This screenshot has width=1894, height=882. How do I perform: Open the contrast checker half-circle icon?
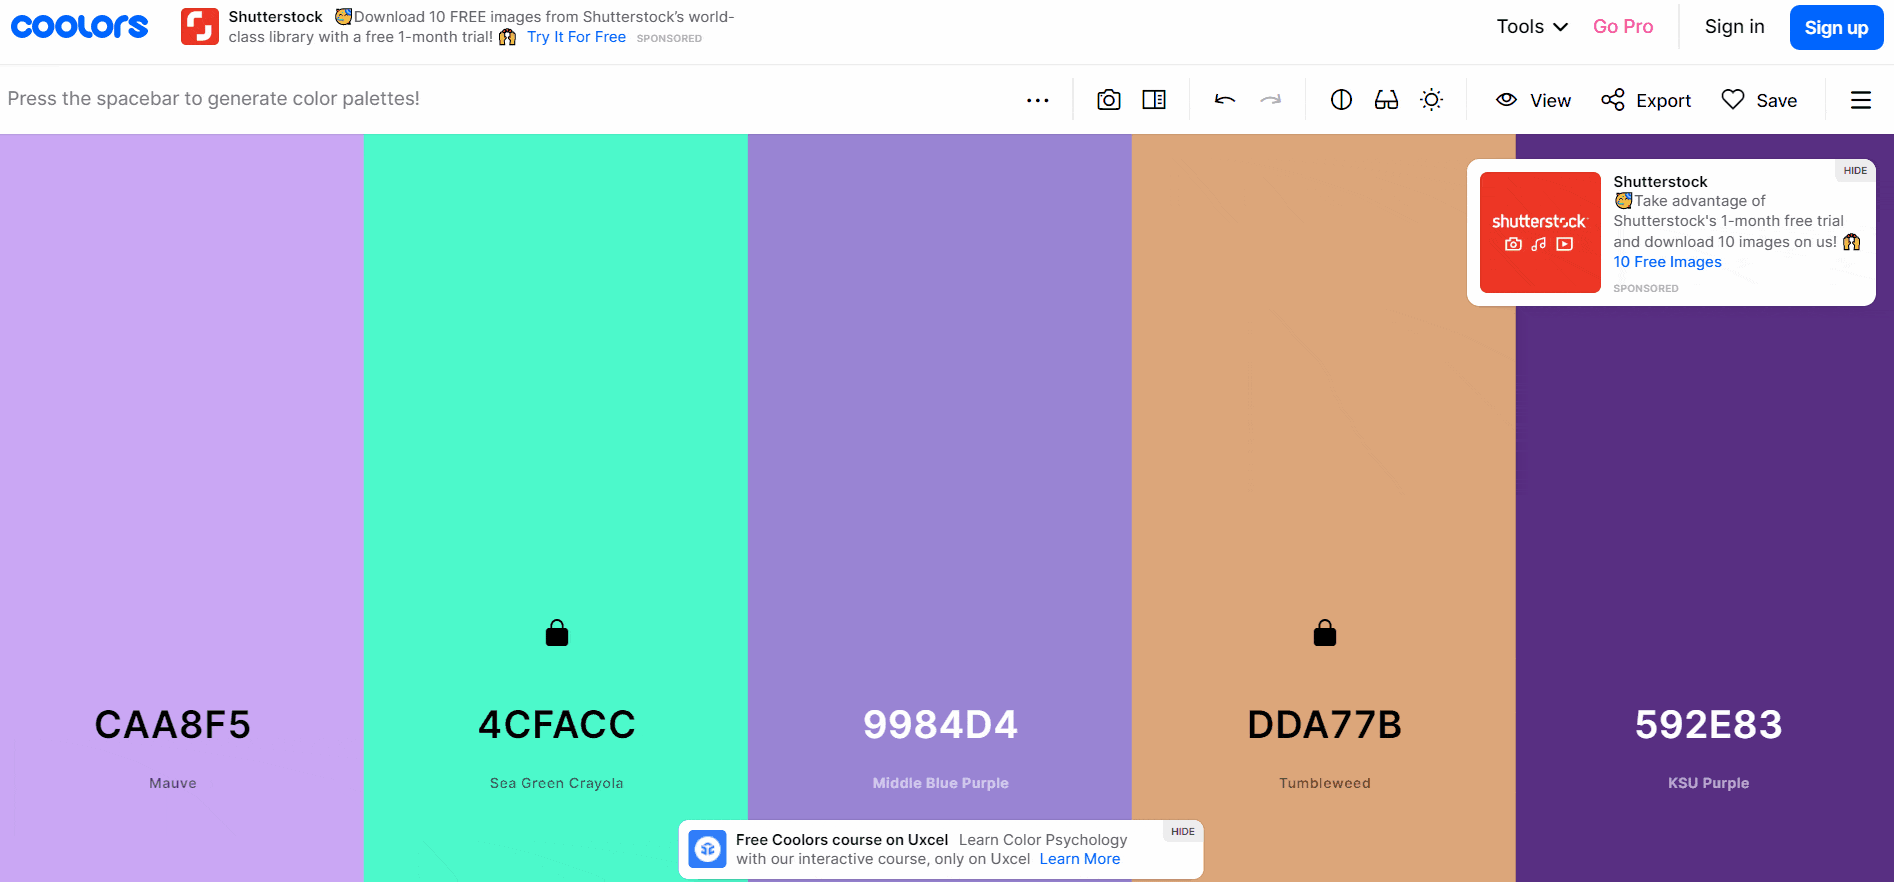(1342, 100)
